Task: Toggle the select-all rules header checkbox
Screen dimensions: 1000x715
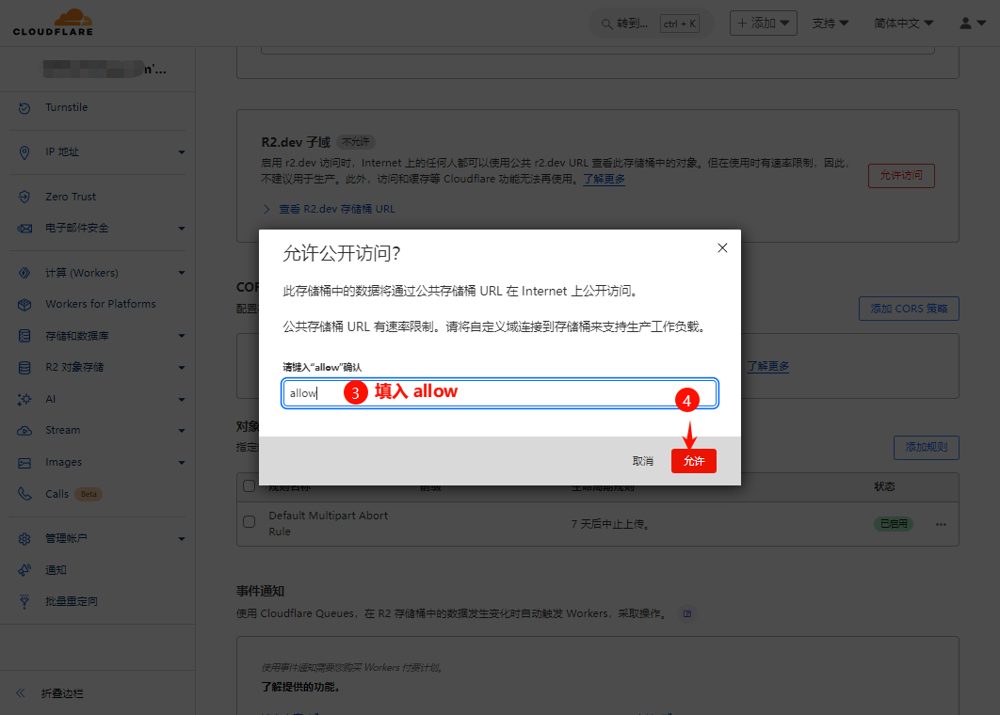Action: [x=249, y=486]
